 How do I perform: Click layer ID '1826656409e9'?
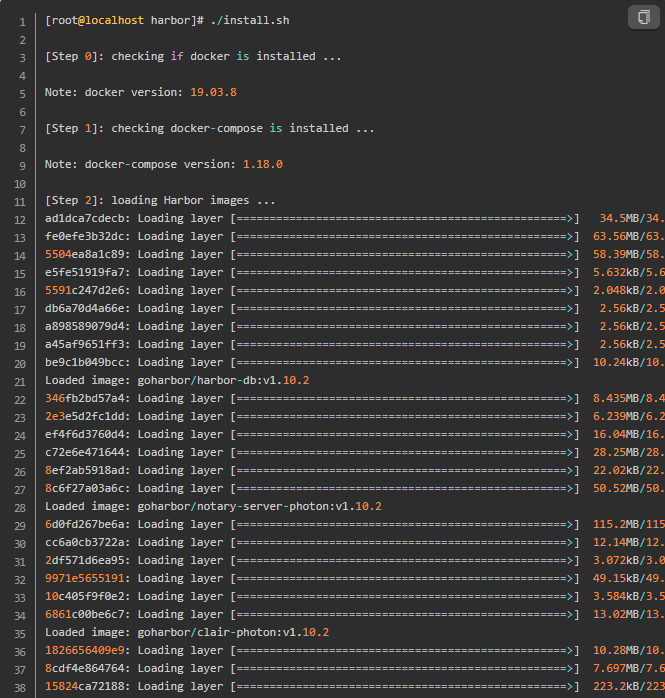85,651
